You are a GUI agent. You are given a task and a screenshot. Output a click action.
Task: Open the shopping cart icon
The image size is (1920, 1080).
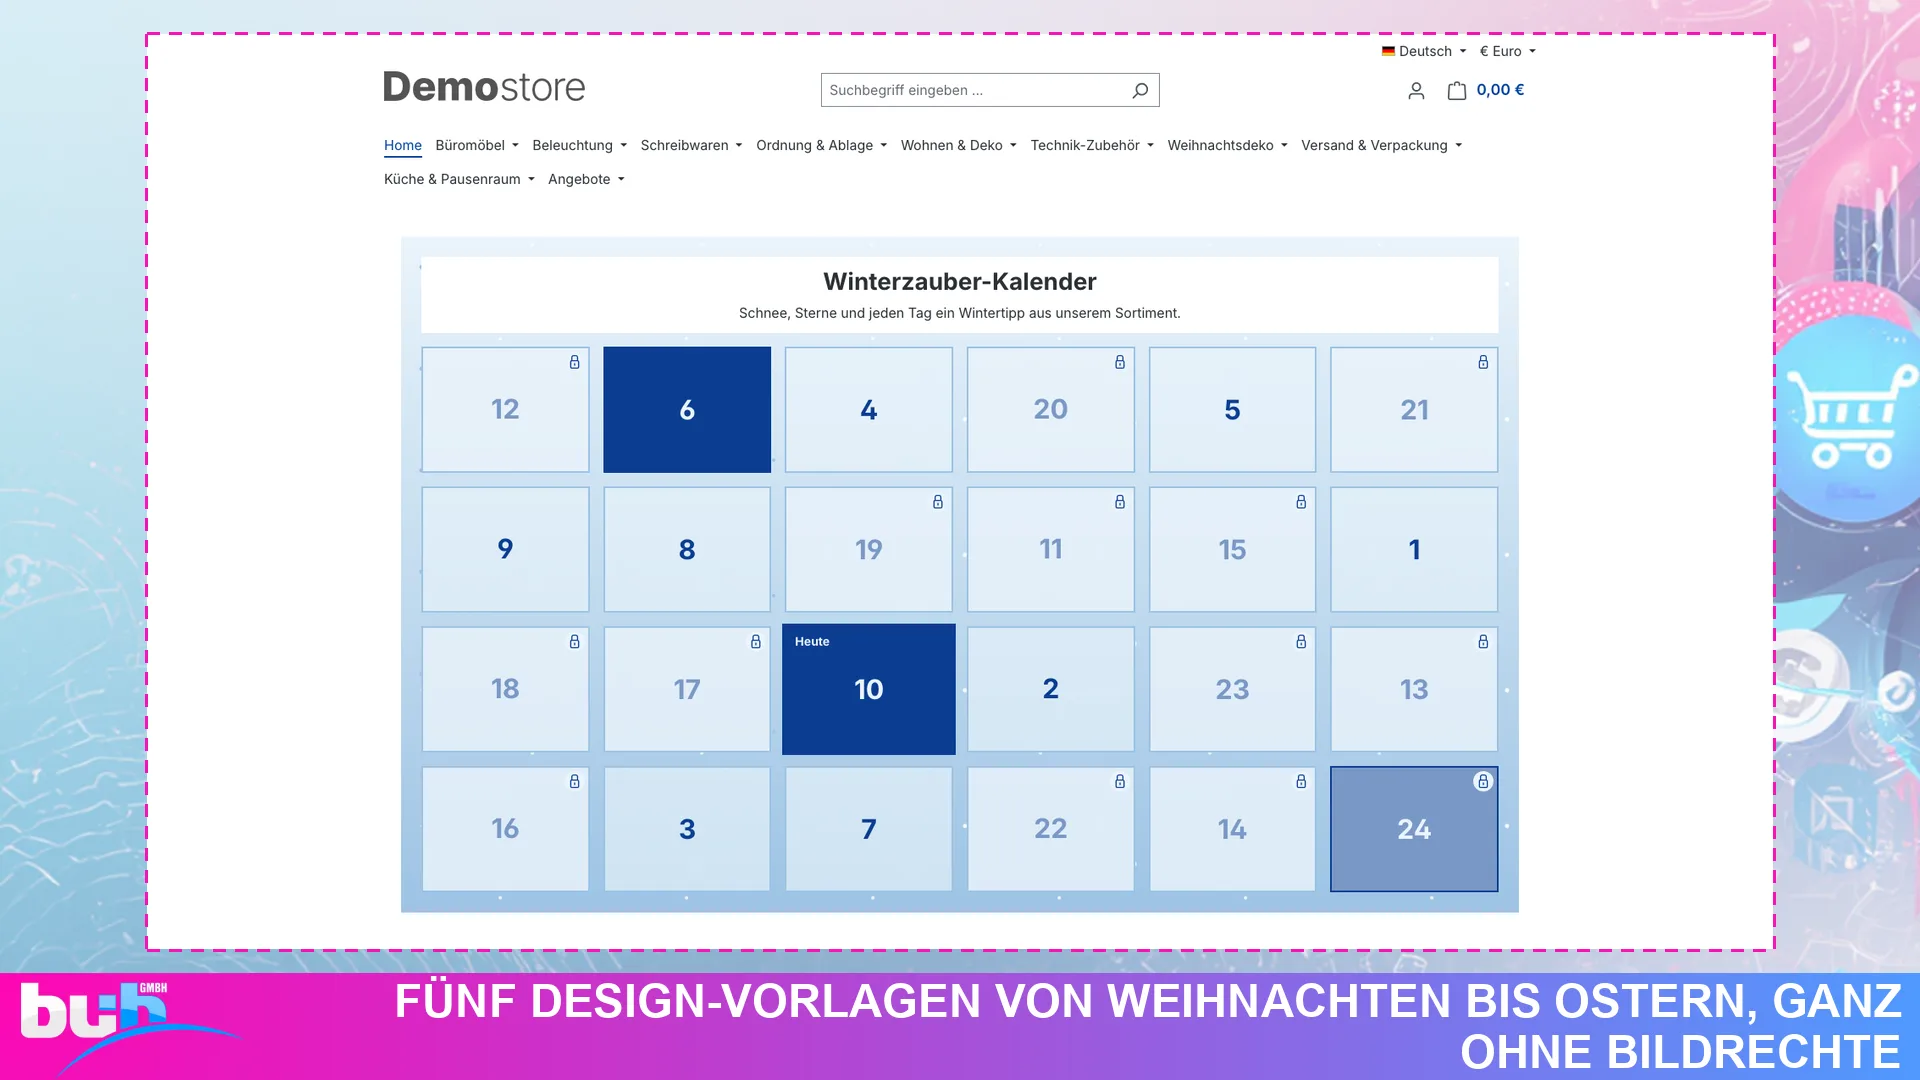pos(1457,91)
